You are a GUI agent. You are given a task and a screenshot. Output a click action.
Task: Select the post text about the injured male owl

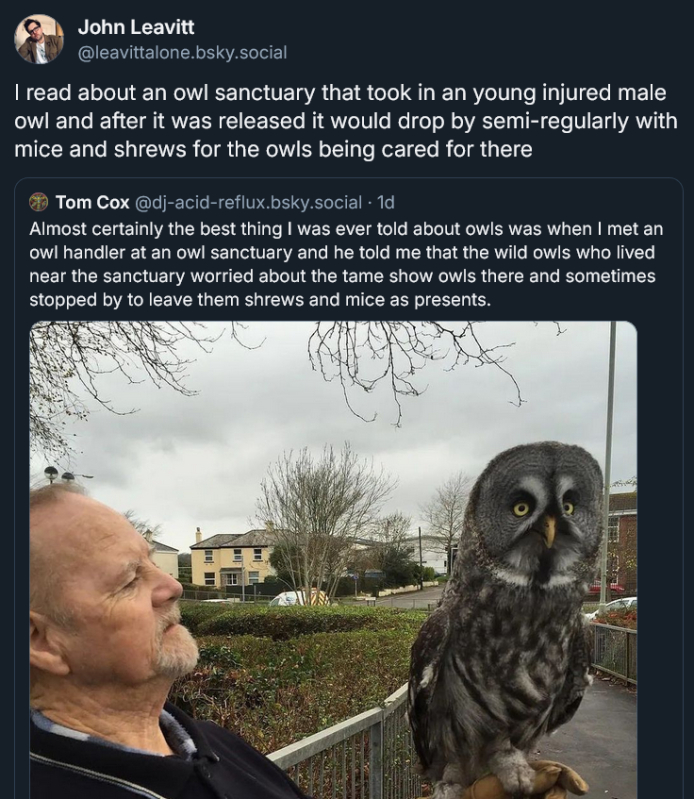346,121
